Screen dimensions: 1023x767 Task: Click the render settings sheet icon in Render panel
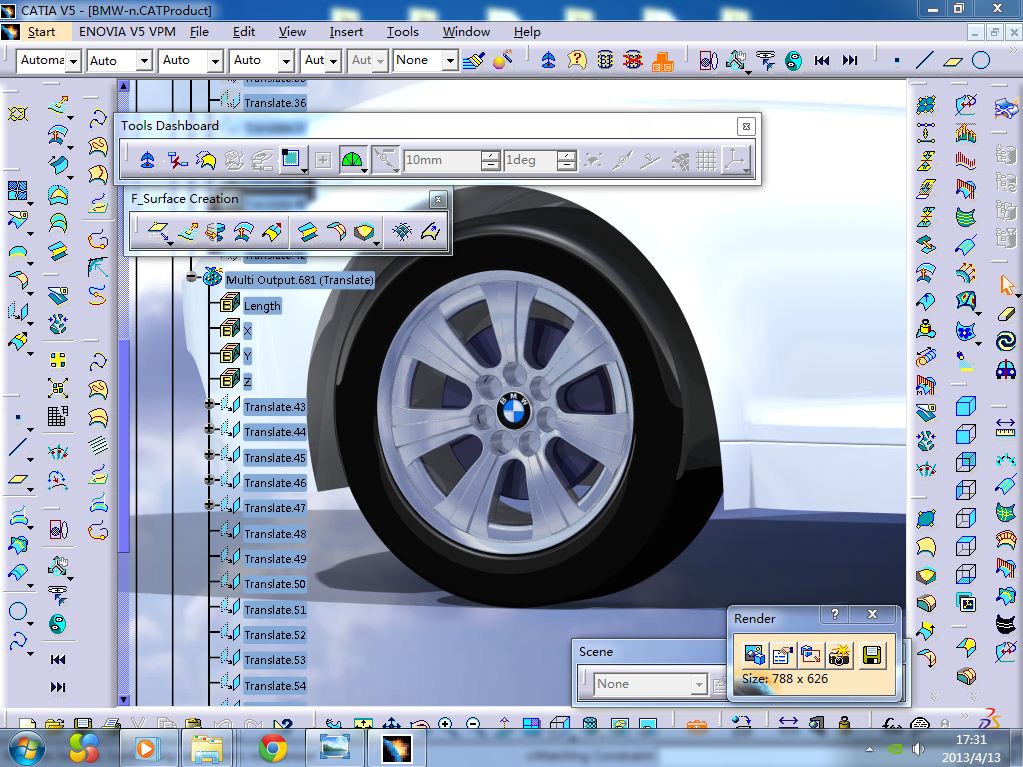coord(782,654)
